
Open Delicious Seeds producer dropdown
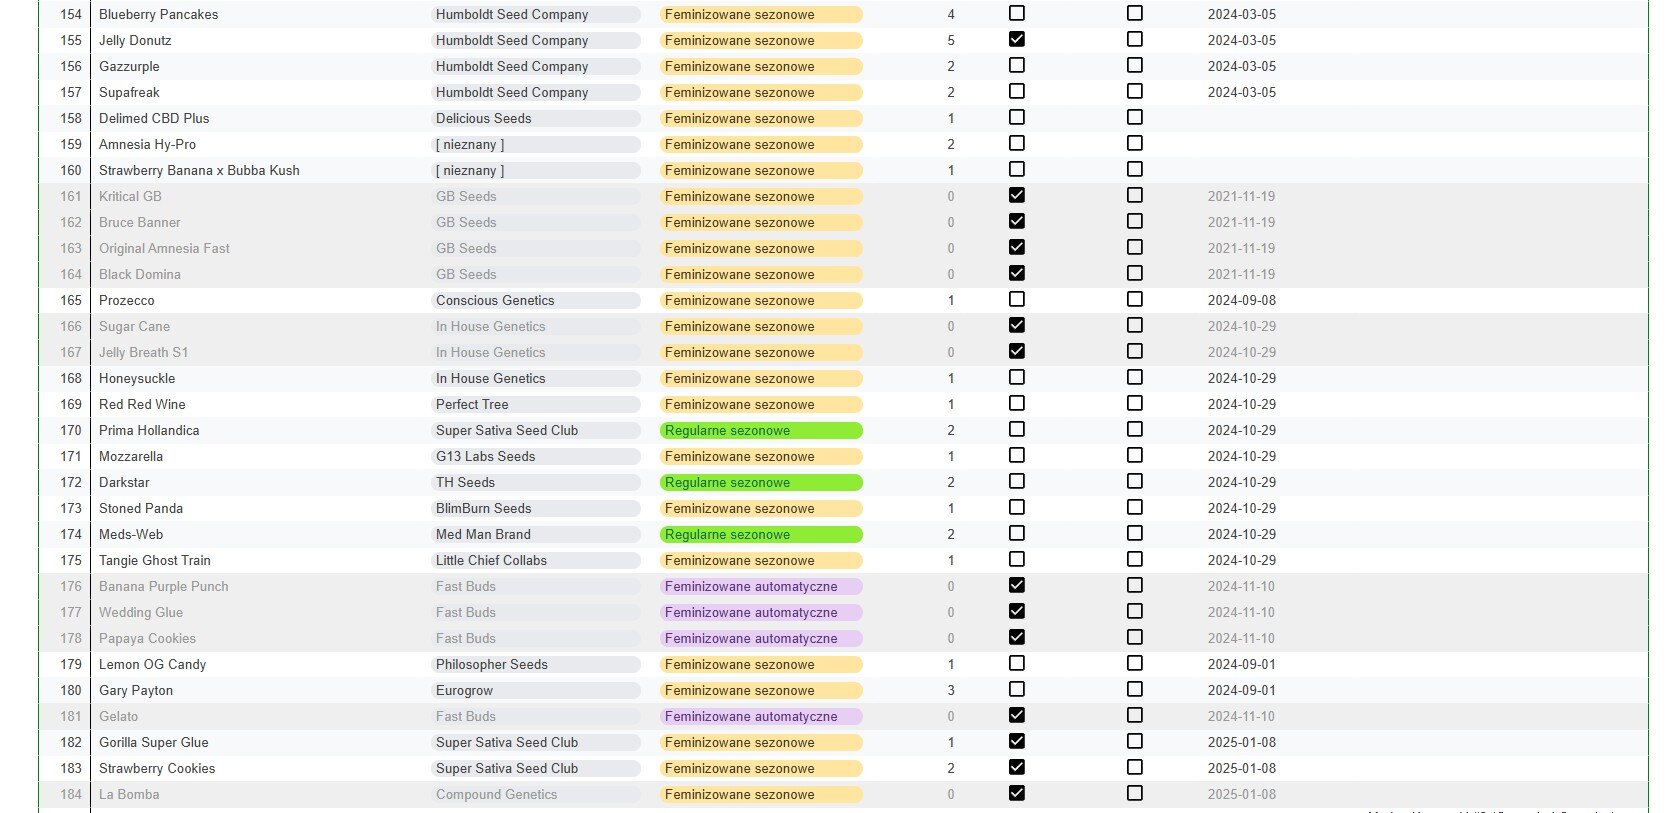(536, 118)
